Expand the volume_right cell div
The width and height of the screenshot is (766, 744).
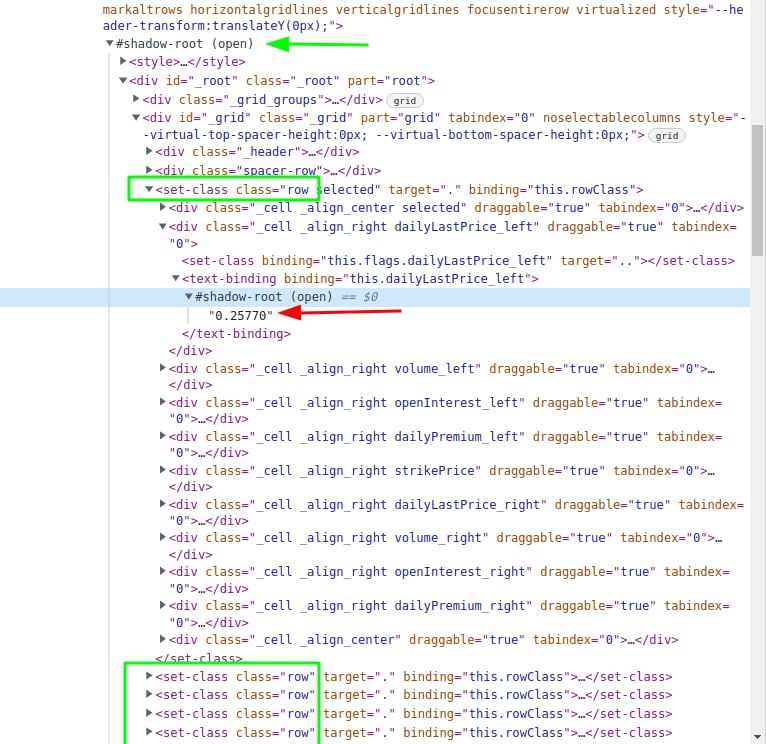pos(163,537)
